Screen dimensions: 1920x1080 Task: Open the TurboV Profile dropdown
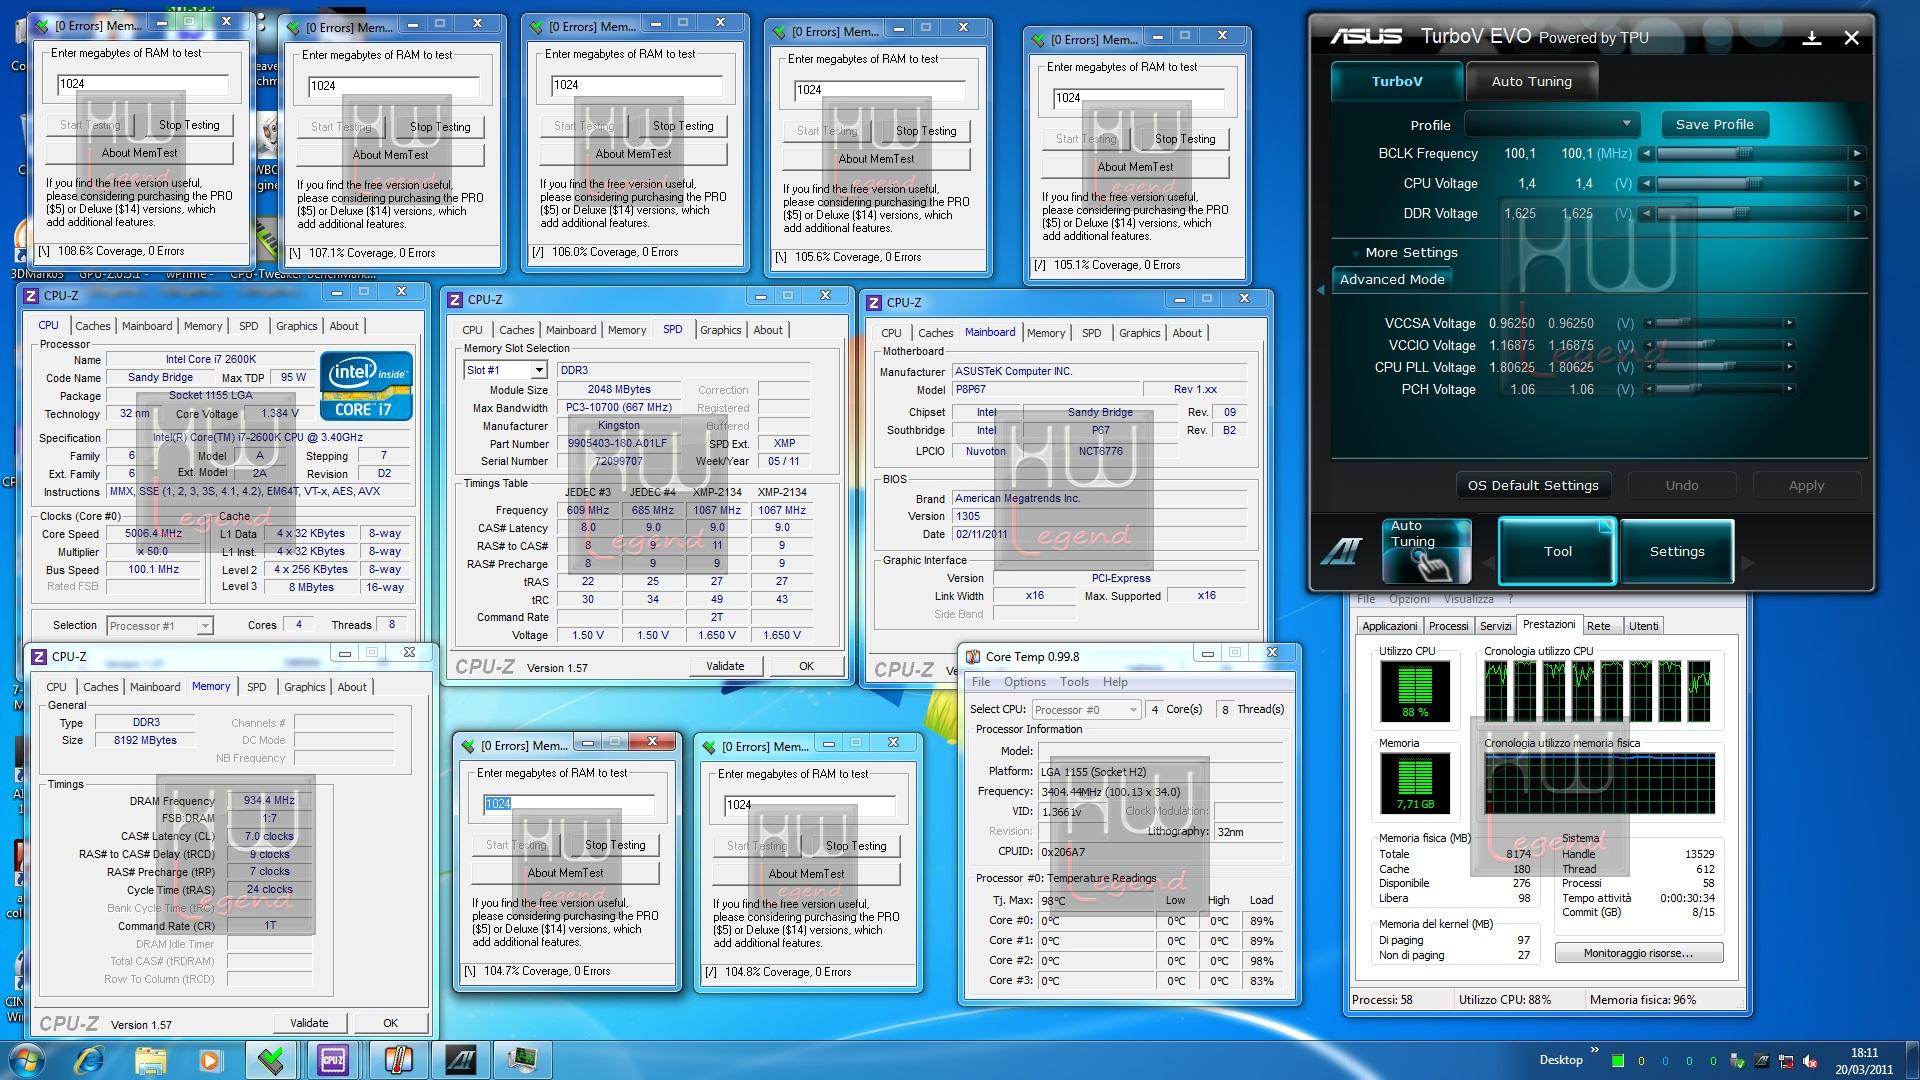1552,124
